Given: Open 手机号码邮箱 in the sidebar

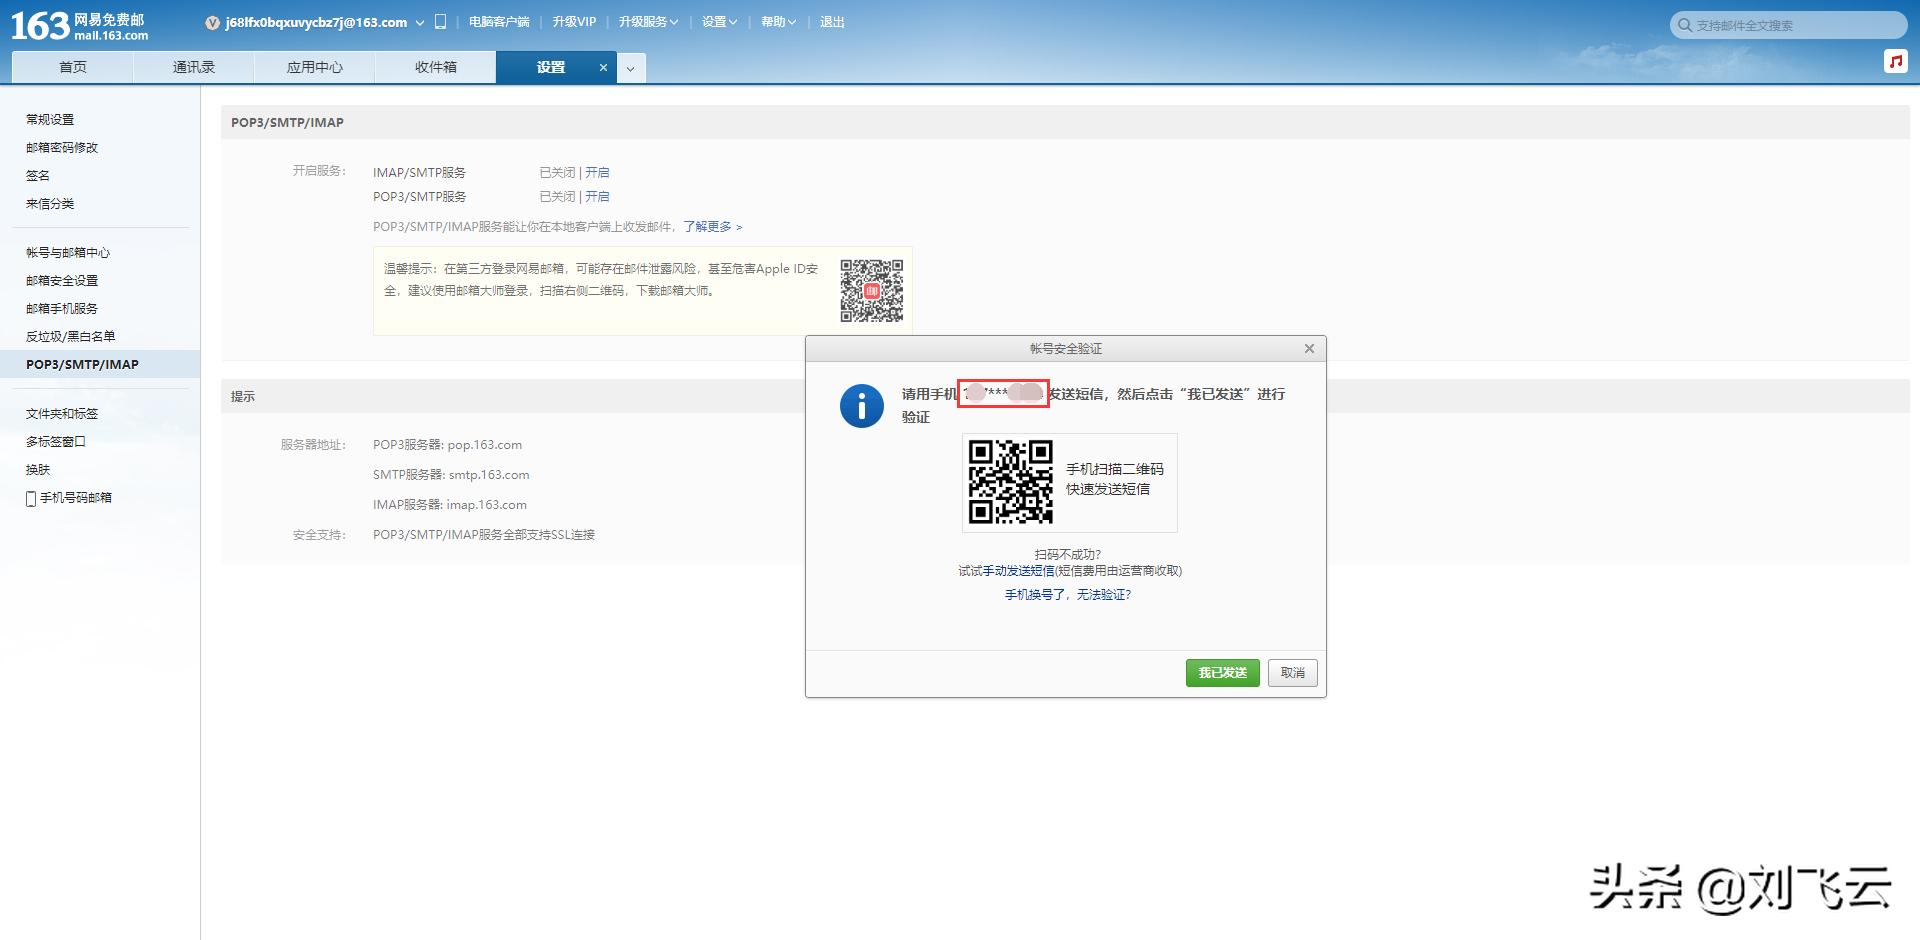Looking at the screenshot, I should 69,497.
